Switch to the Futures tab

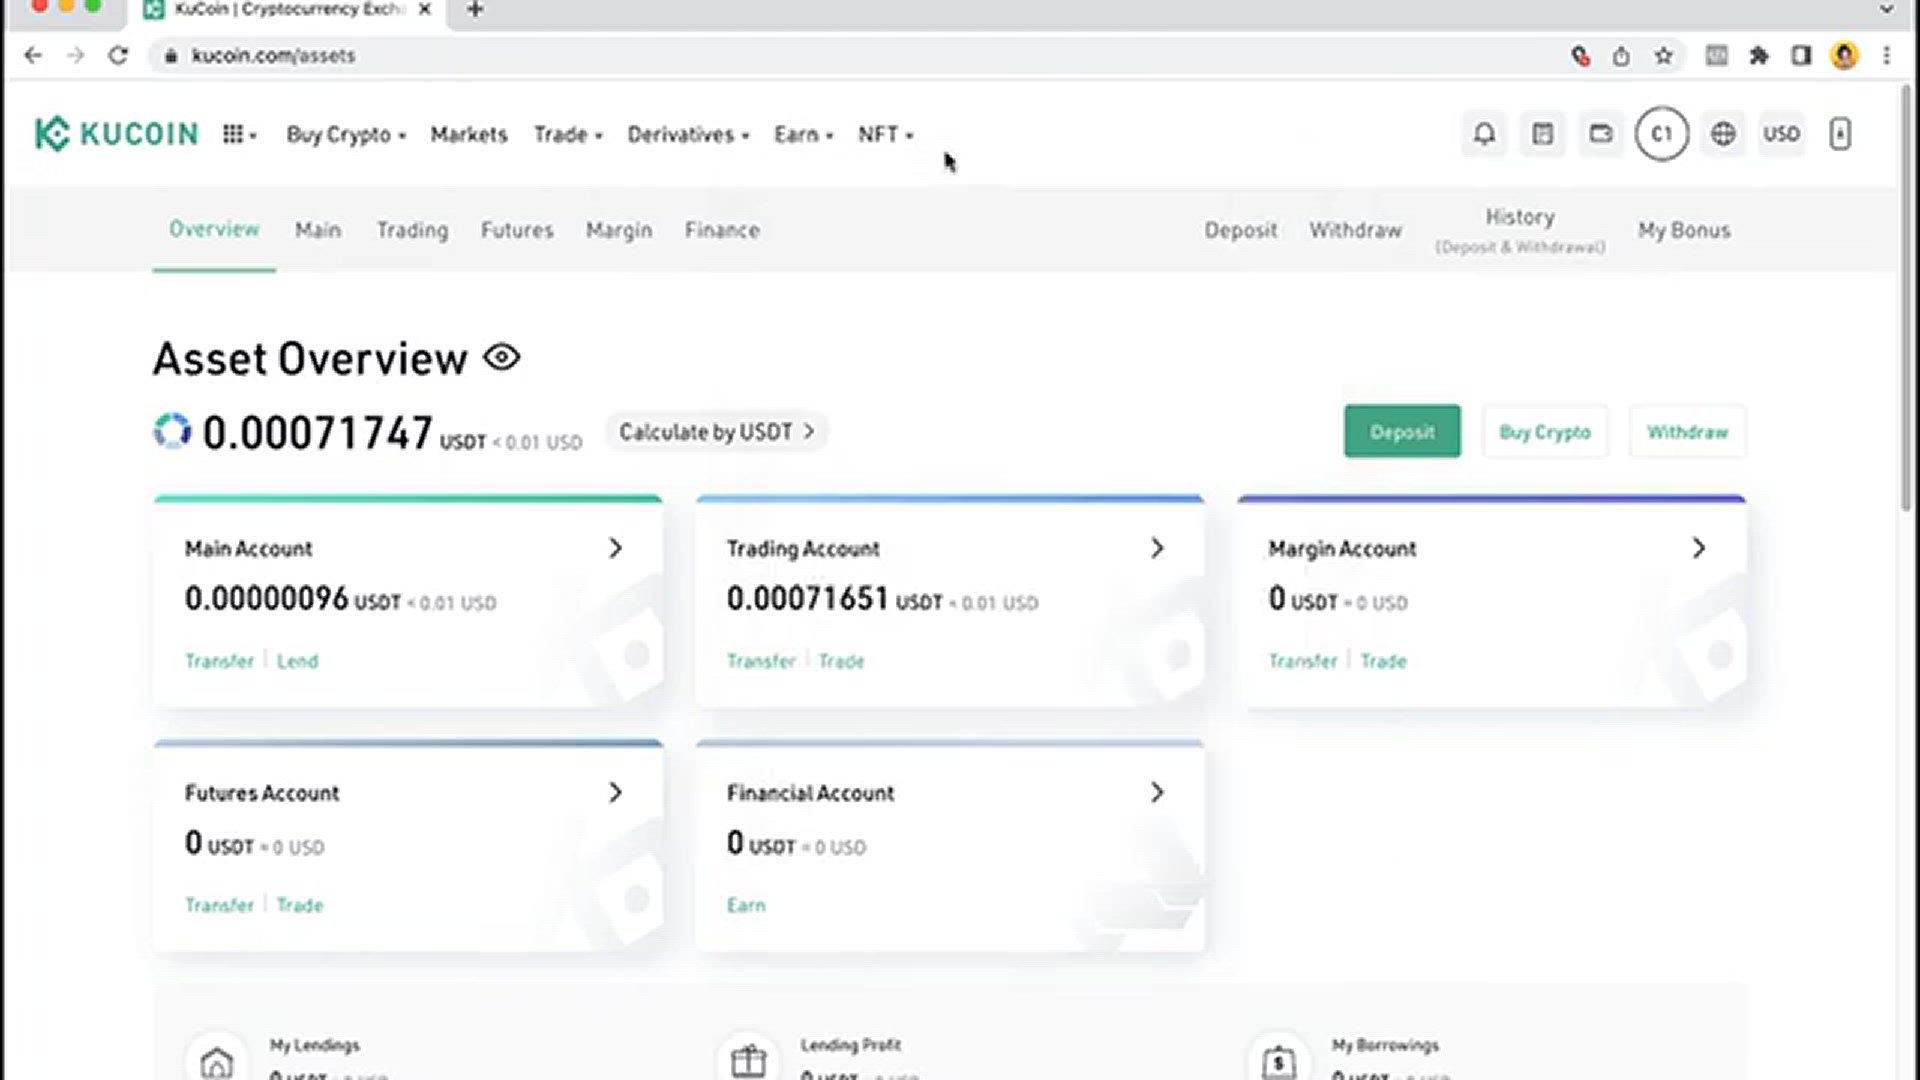click(517, 230)
